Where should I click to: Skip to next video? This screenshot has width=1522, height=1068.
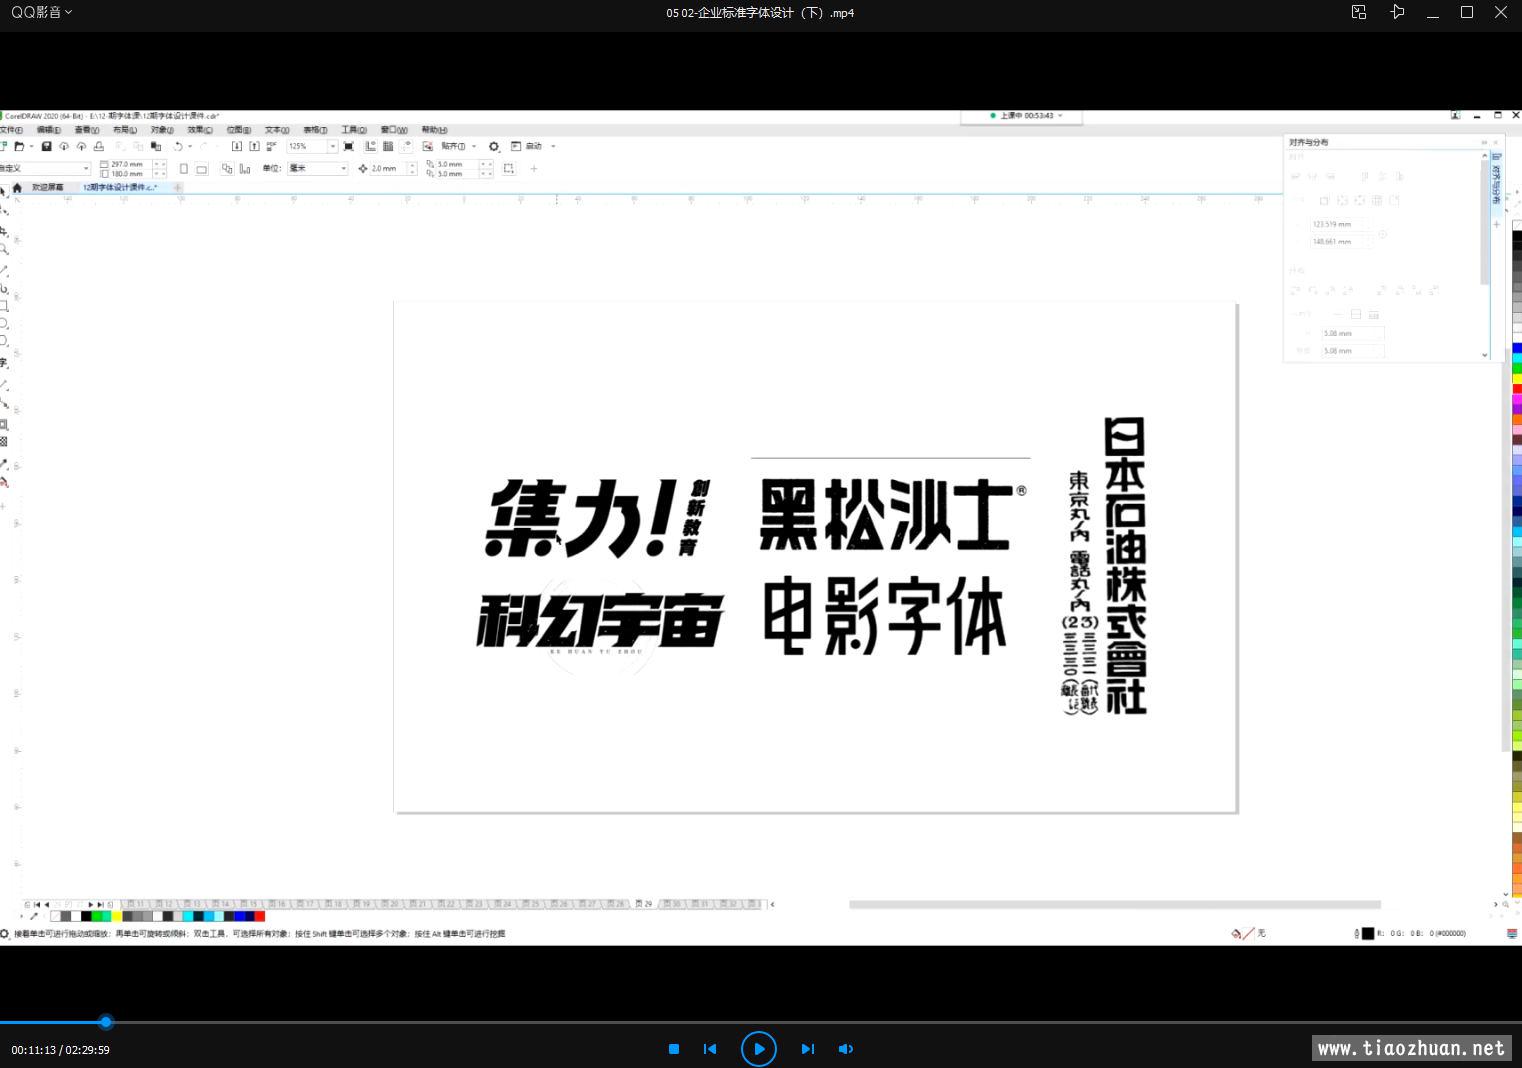tap(807, 1049)
